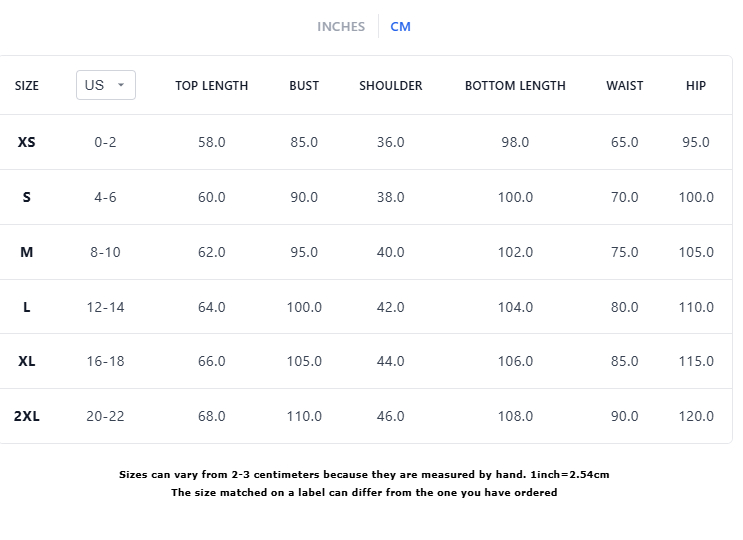Click the TOP LENGTH column header
Viewport: 743px width, 540px height.
tap(211, 86)
